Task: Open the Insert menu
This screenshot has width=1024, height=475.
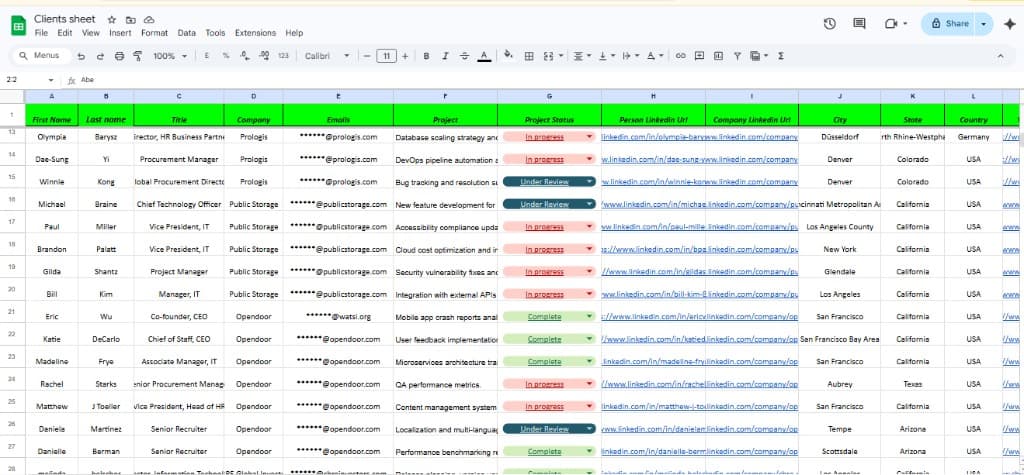Action: tap(120, 33)
